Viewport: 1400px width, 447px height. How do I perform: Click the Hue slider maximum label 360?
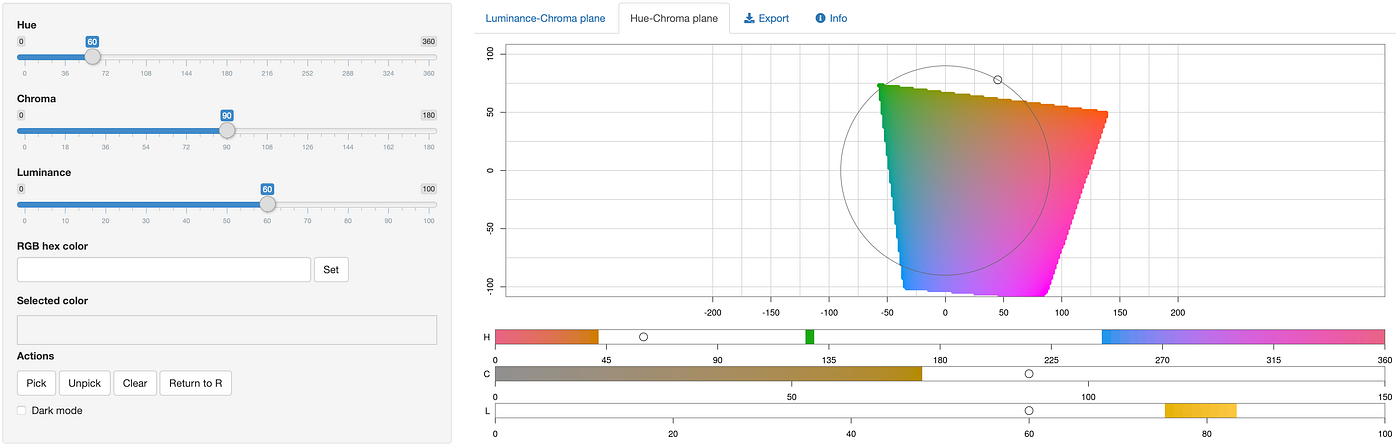[x=429, y=42]
